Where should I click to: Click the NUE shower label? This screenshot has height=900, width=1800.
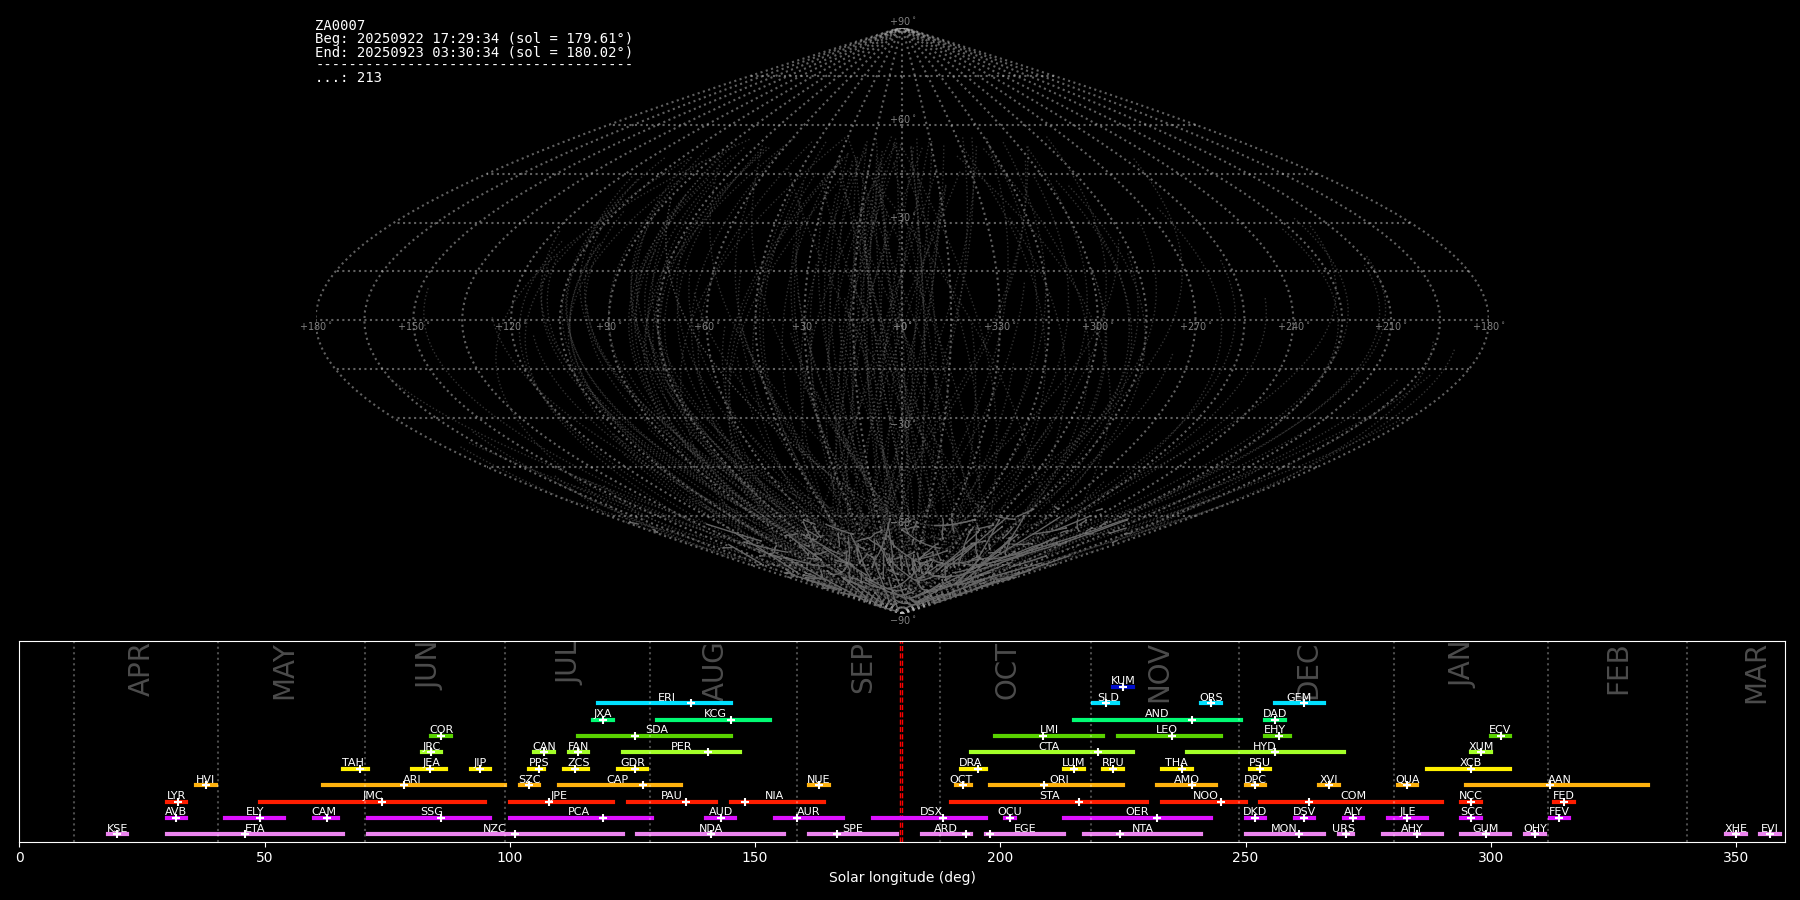(818, 780)
